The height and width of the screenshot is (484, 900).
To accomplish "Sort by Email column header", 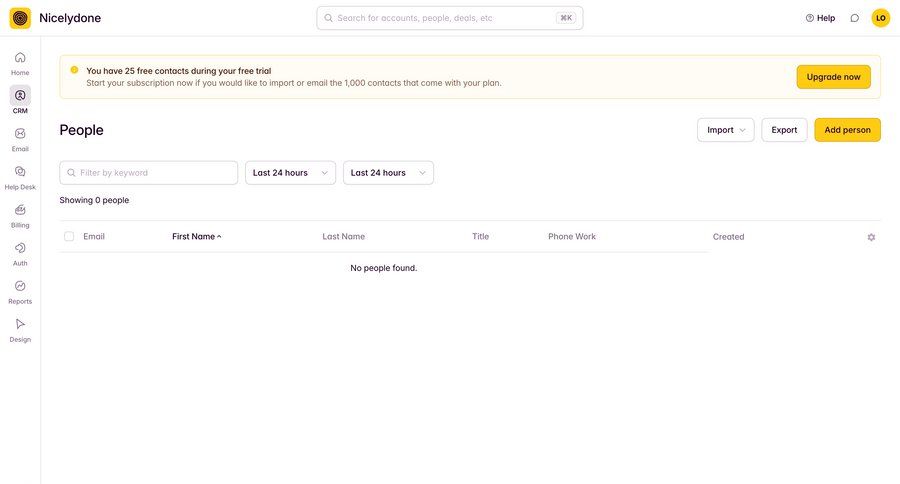I will click(94, 237).
